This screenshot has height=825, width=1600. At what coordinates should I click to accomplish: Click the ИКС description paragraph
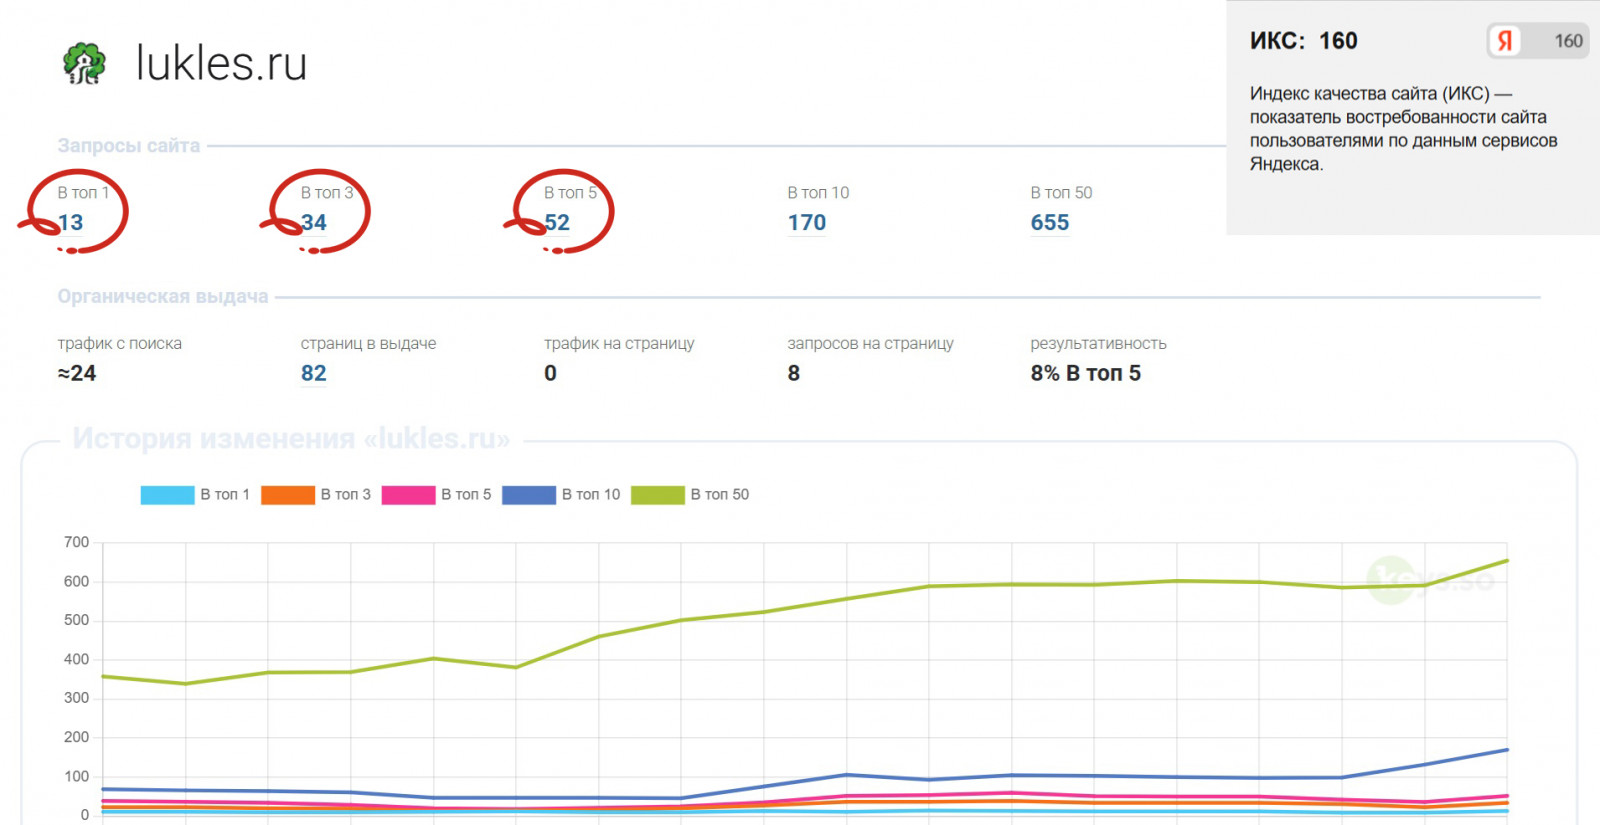pos(1403,129)
